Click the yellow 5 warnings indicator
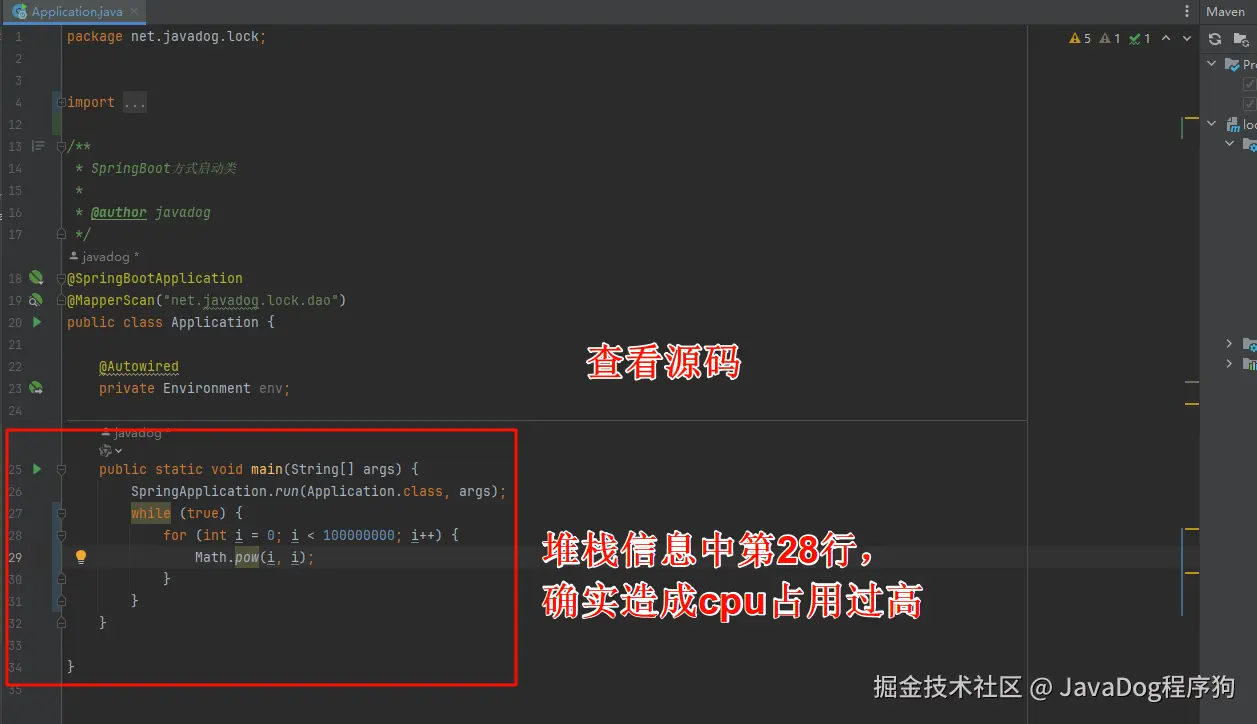Image resolution: width=1257 pixels, height=724 pixels. pos(1080,38)
